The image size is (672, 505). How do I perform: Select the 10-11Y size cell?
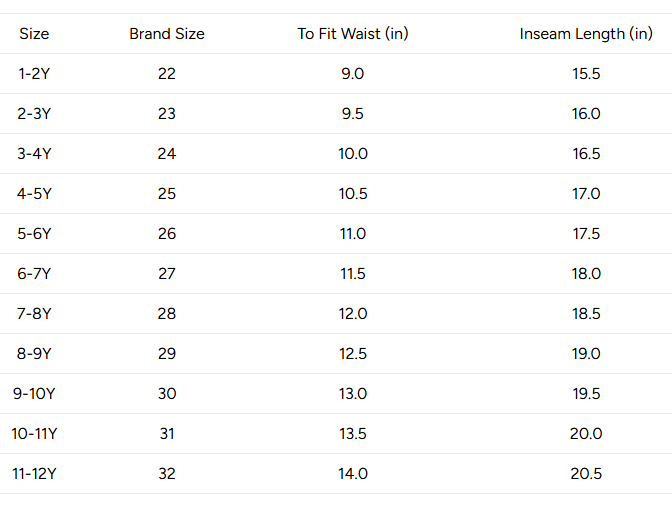pyautogui.click(x=34, y=433)
